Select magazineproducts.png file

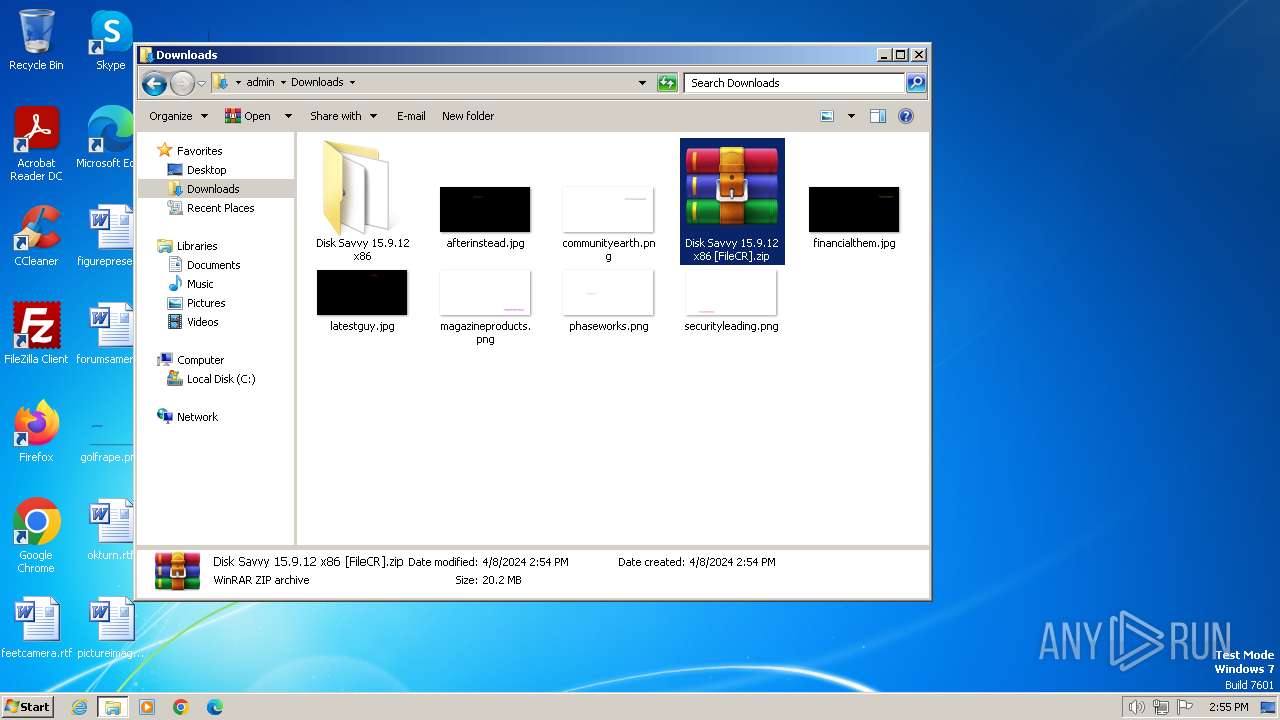click(x=485, y=307)
